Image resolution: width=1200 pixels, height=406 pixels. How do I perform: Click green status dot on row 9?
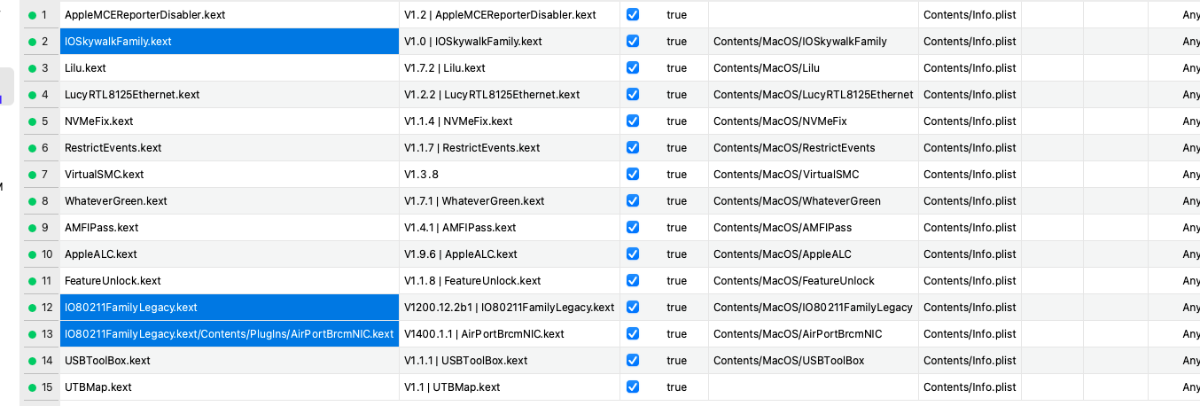pos(33,227)
